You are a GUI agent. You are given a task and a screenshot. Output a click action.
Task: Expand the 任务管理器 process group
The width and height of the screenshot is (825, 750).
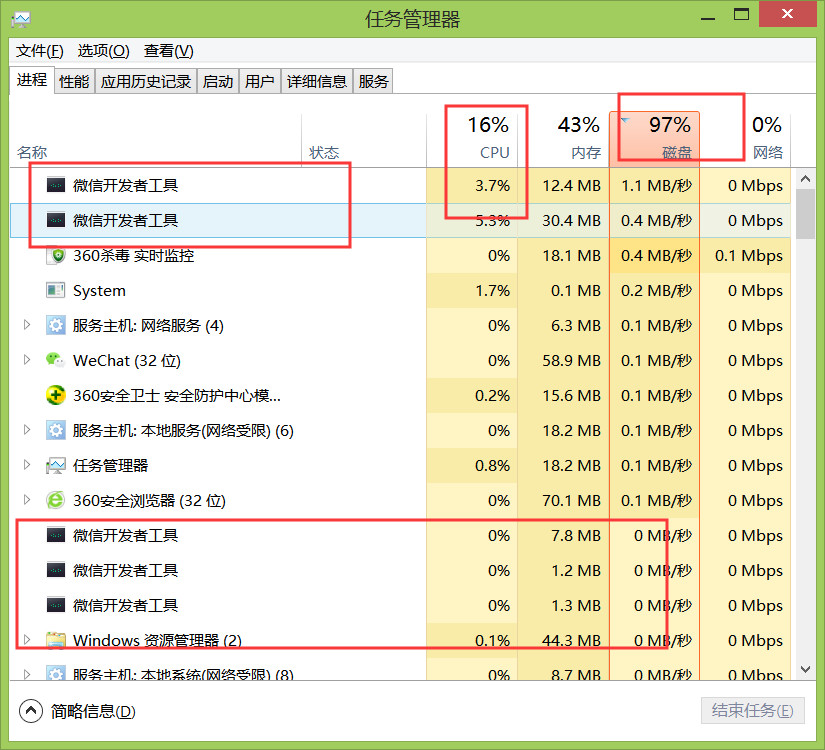[x=27, y=465]
